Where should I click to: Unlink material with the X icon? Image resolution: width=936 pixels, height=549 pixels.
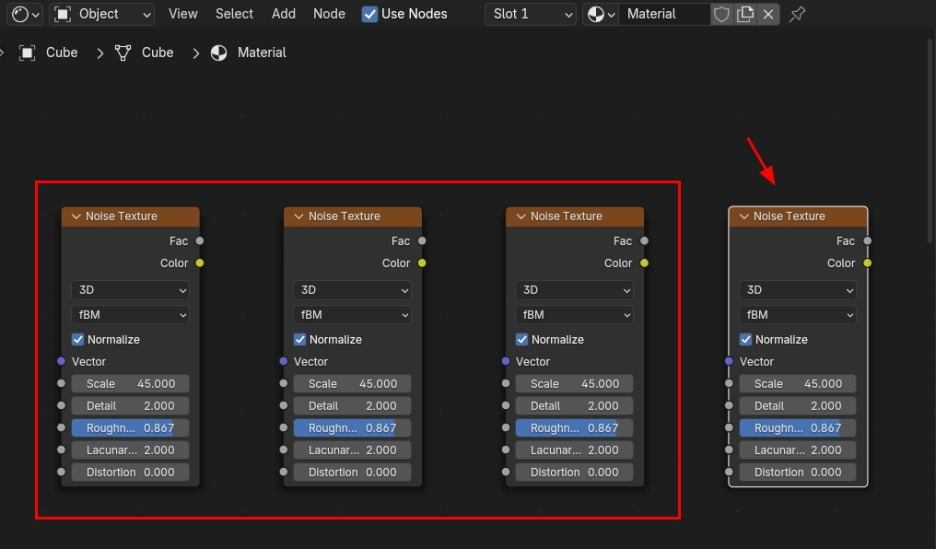(768, 14)
